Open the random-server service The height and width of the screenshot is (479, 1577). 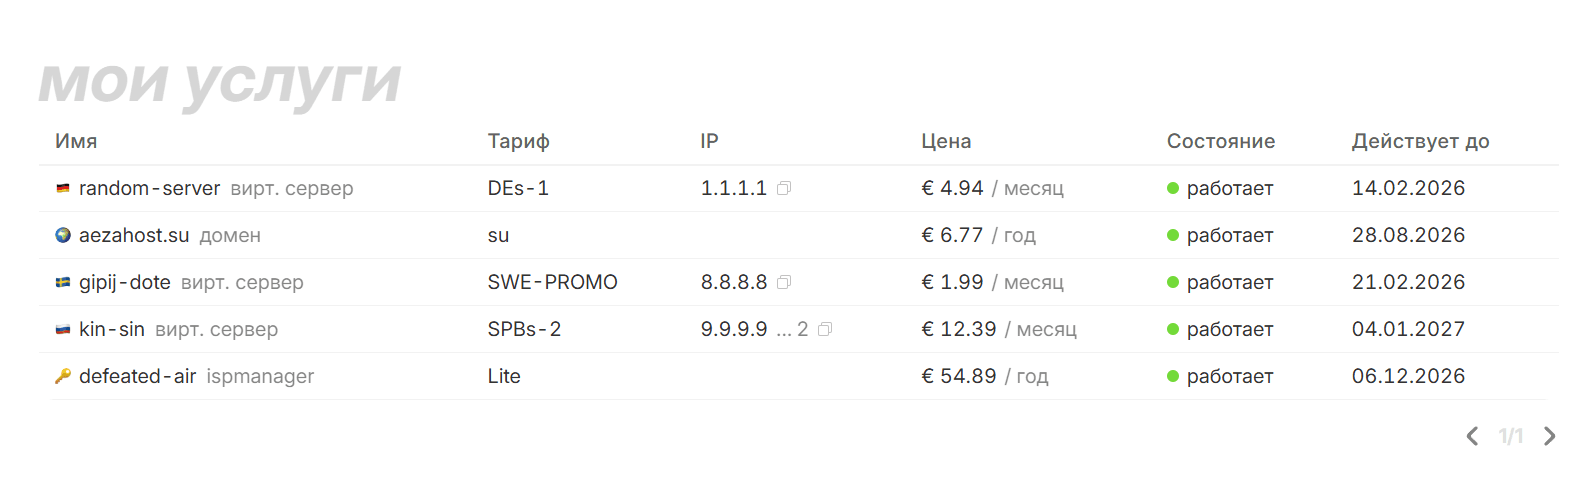pyautogui.click(x=149, y=188)
